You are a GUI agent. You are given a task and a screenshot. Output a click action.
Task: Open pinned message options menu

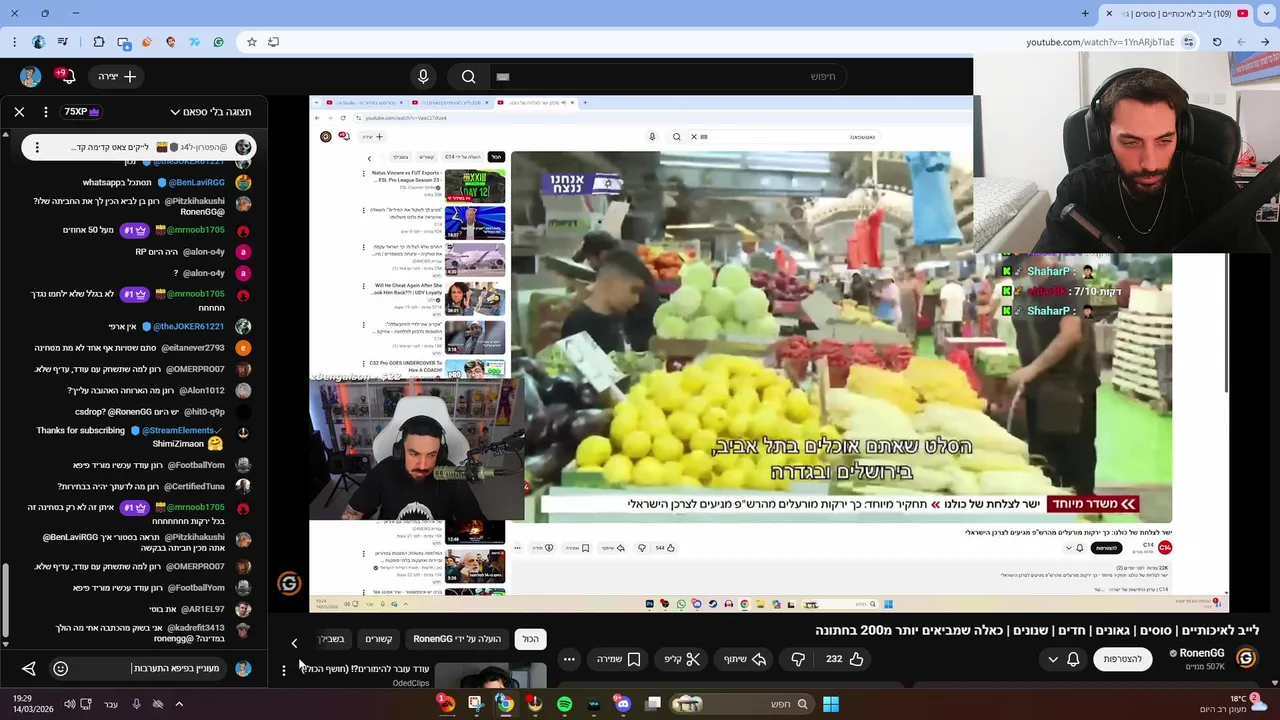37,147
